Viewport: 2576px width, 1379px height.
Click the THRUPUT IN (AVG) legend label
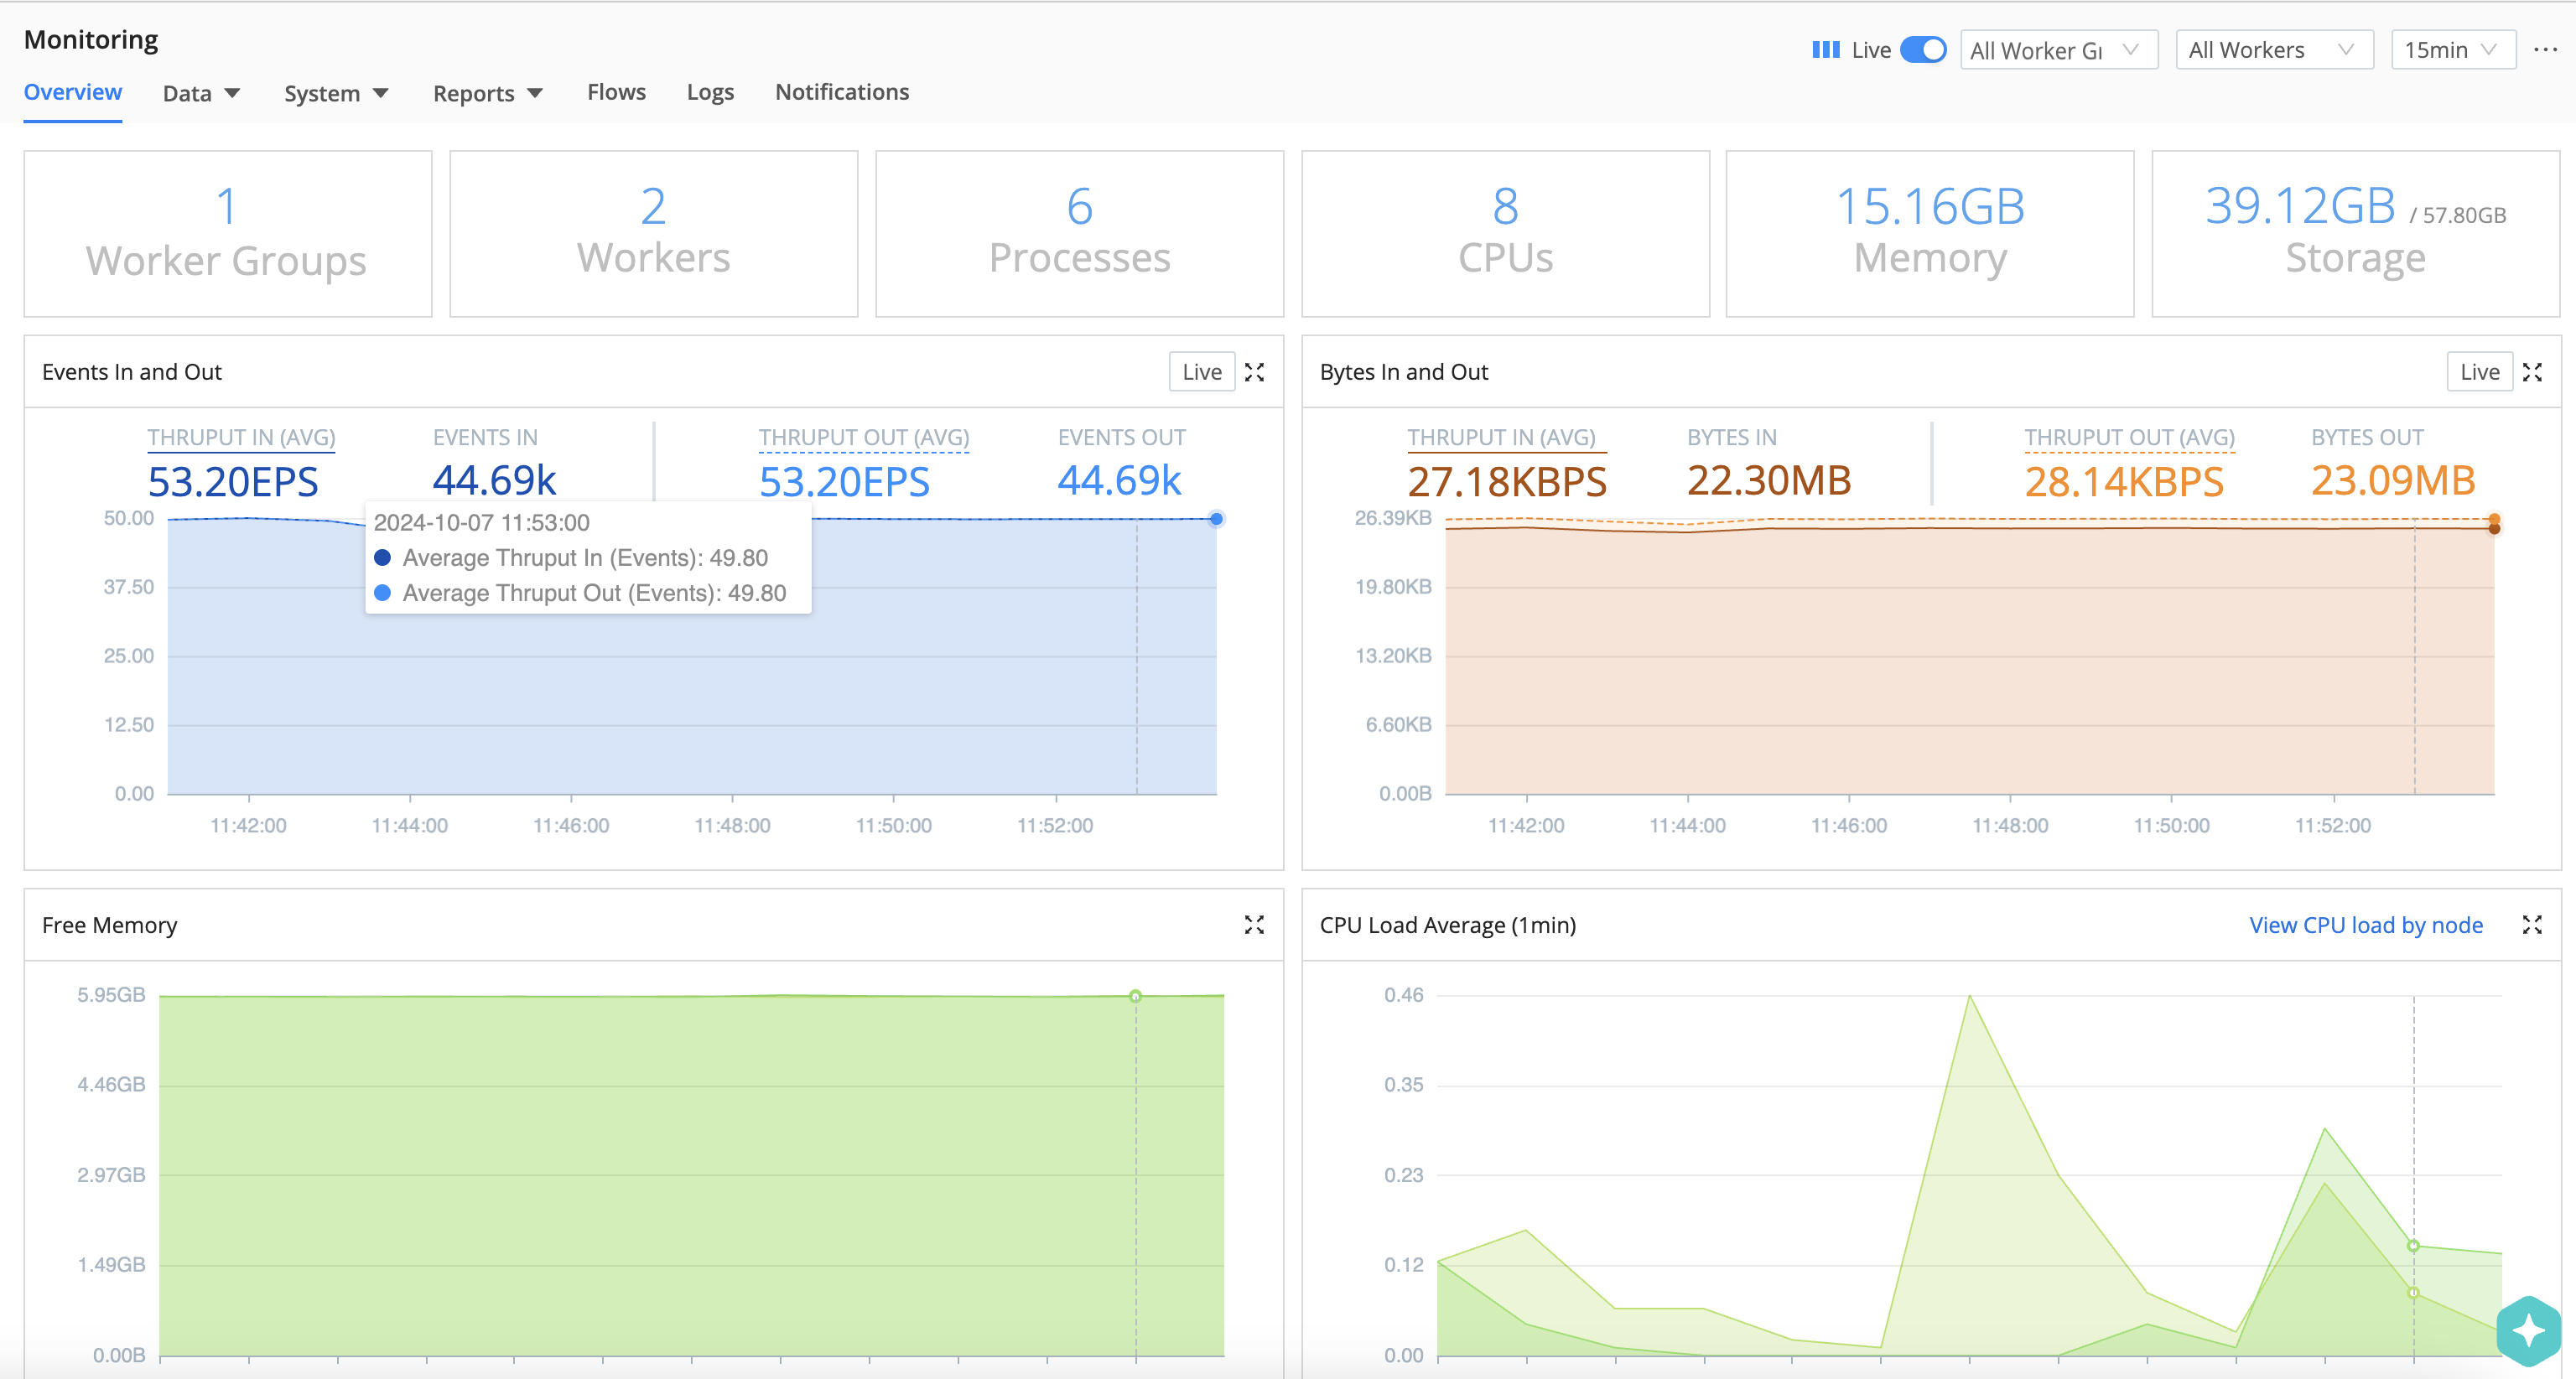pyautogui.click(x=241, y=437)
